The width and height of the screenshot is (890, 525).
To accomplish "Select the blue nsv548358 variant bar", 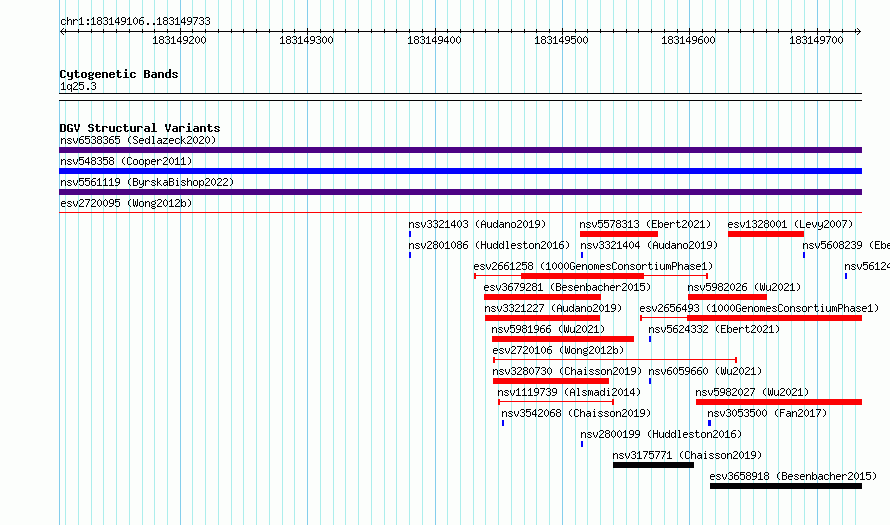I will tap(460, 171).
